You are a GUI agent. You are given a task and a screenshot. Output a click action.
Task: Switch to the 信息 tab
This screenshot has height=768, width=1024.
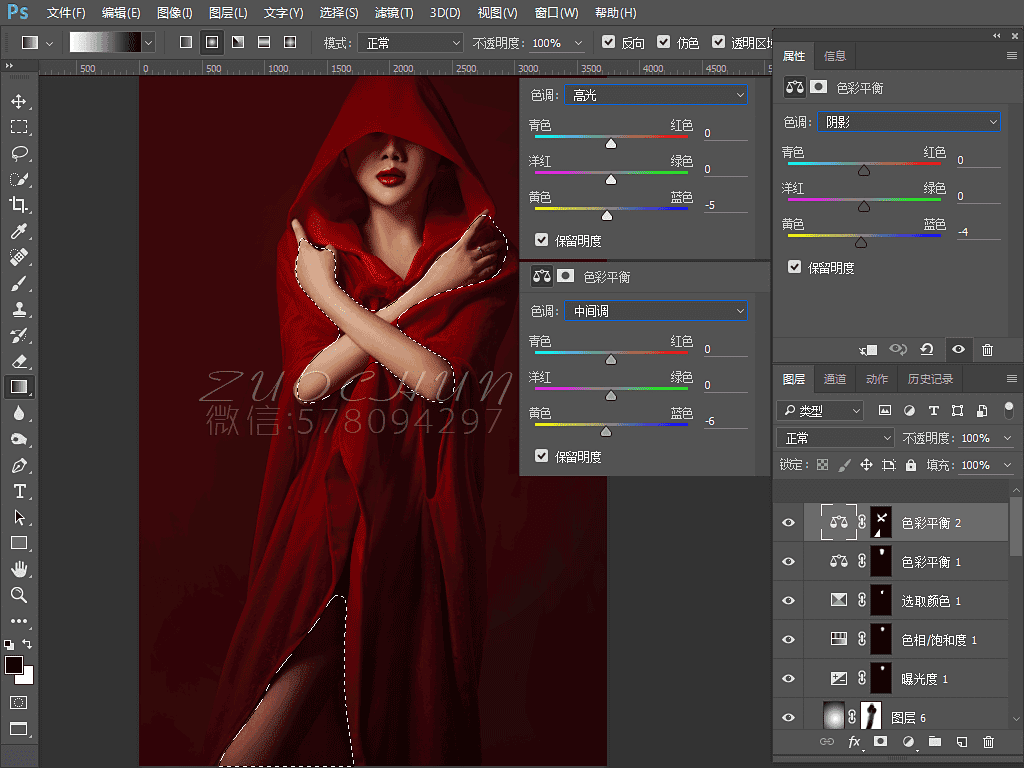coord(834,56)
